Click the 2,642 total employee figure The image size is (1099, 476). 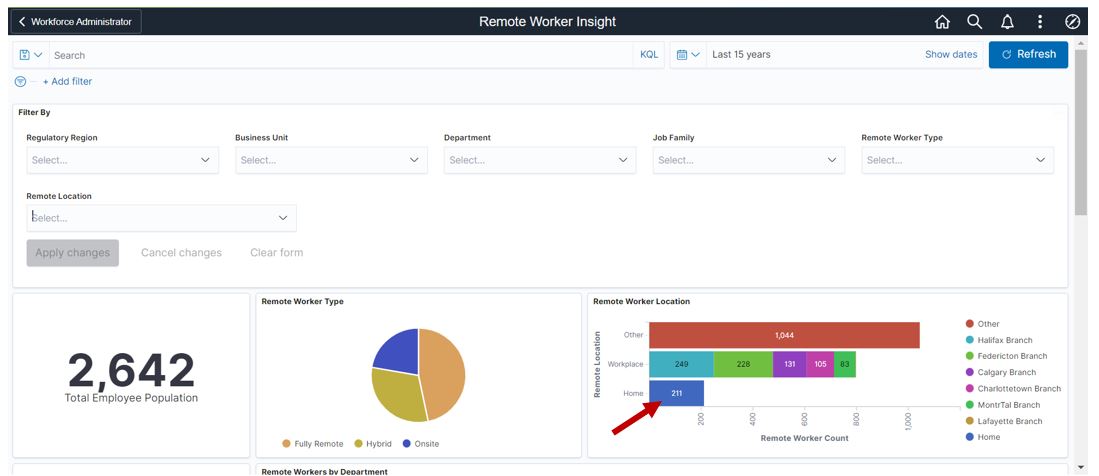click(131, 370)
